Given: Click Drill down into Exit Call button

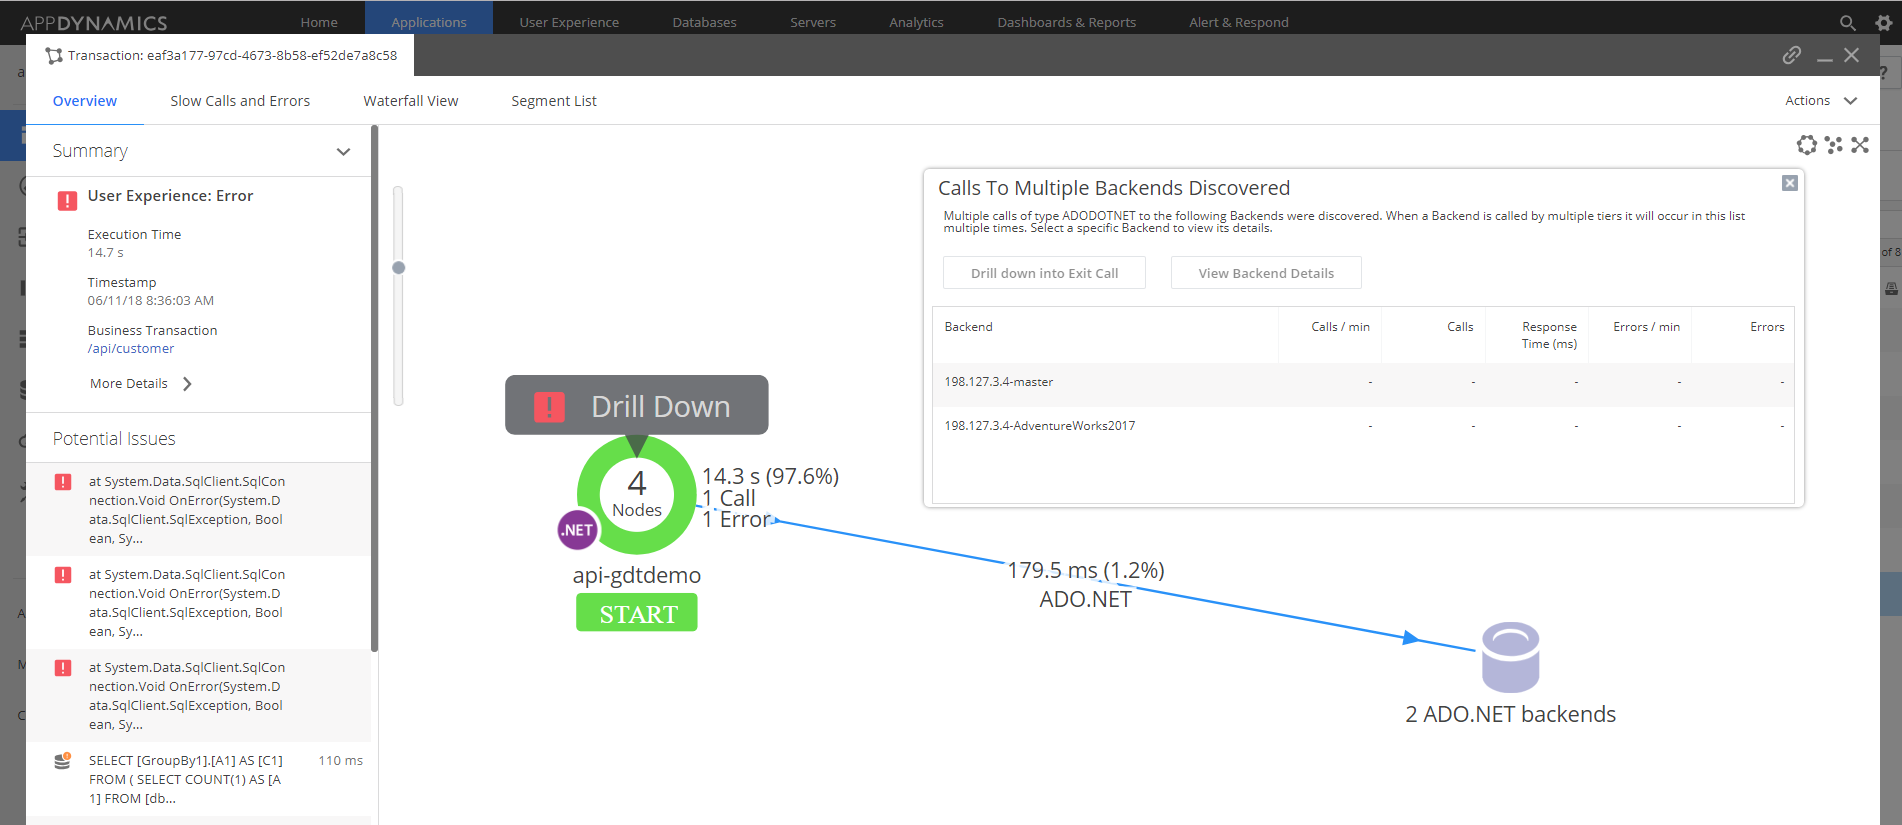Looking at the screenshot, I should [1044, 273].
